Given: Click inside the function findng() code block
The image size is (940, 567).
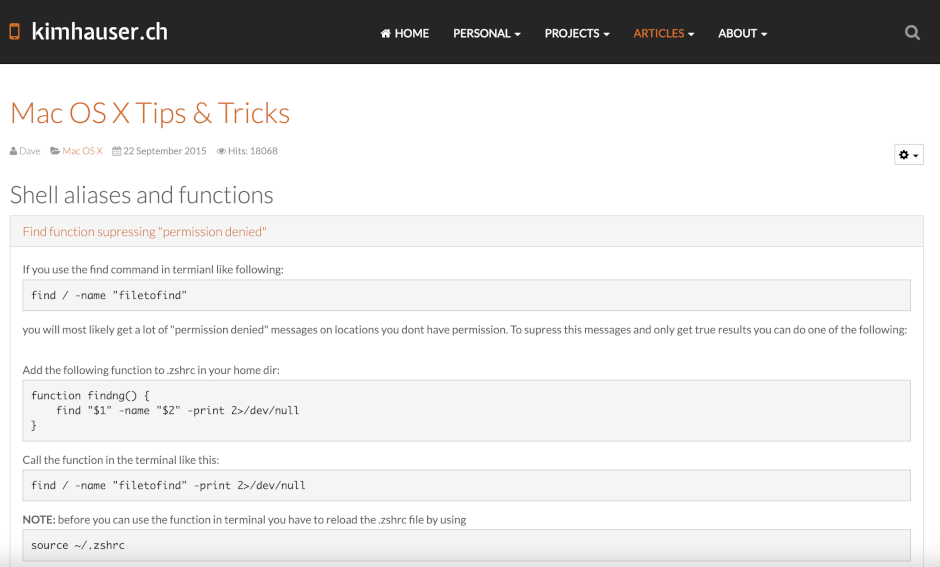Looking at the screenshot, I should (466, 410).
